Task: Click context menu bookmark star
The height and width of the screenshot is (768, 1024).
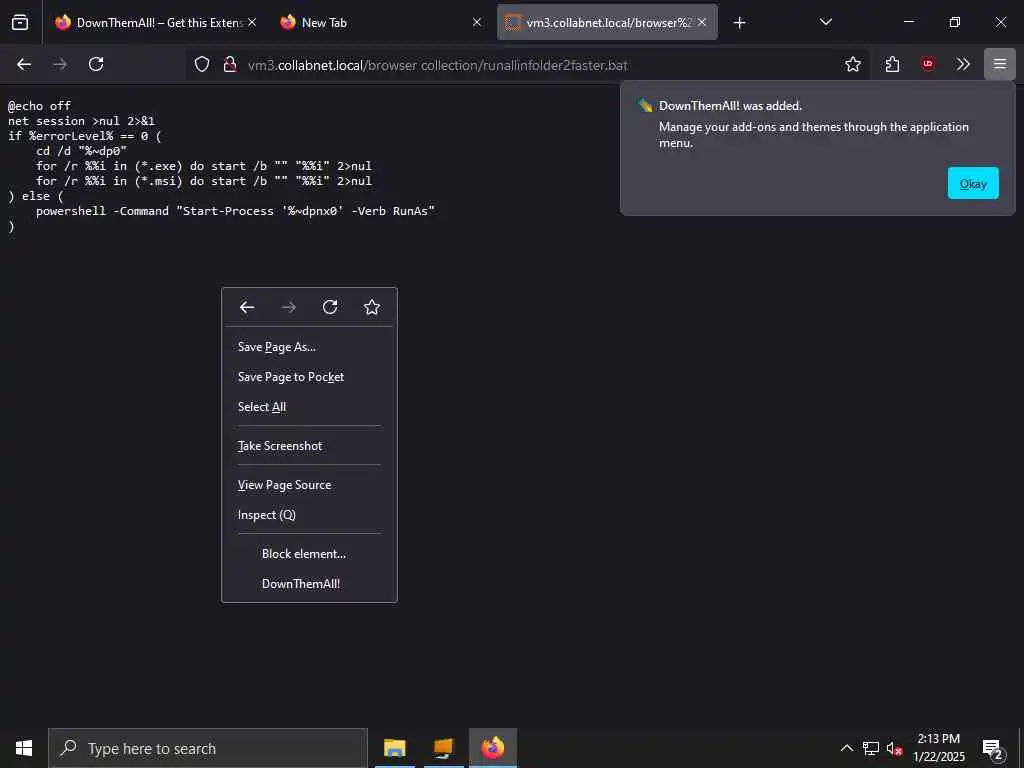Action: click(372, 307)
